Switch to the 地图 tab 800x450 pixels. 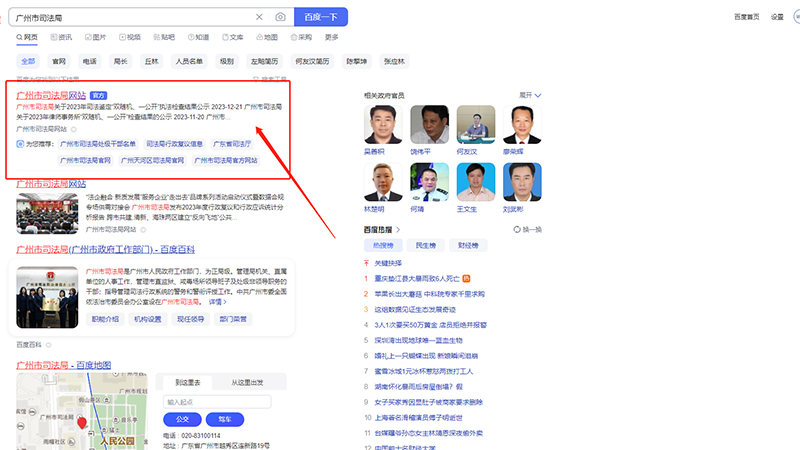267,37
